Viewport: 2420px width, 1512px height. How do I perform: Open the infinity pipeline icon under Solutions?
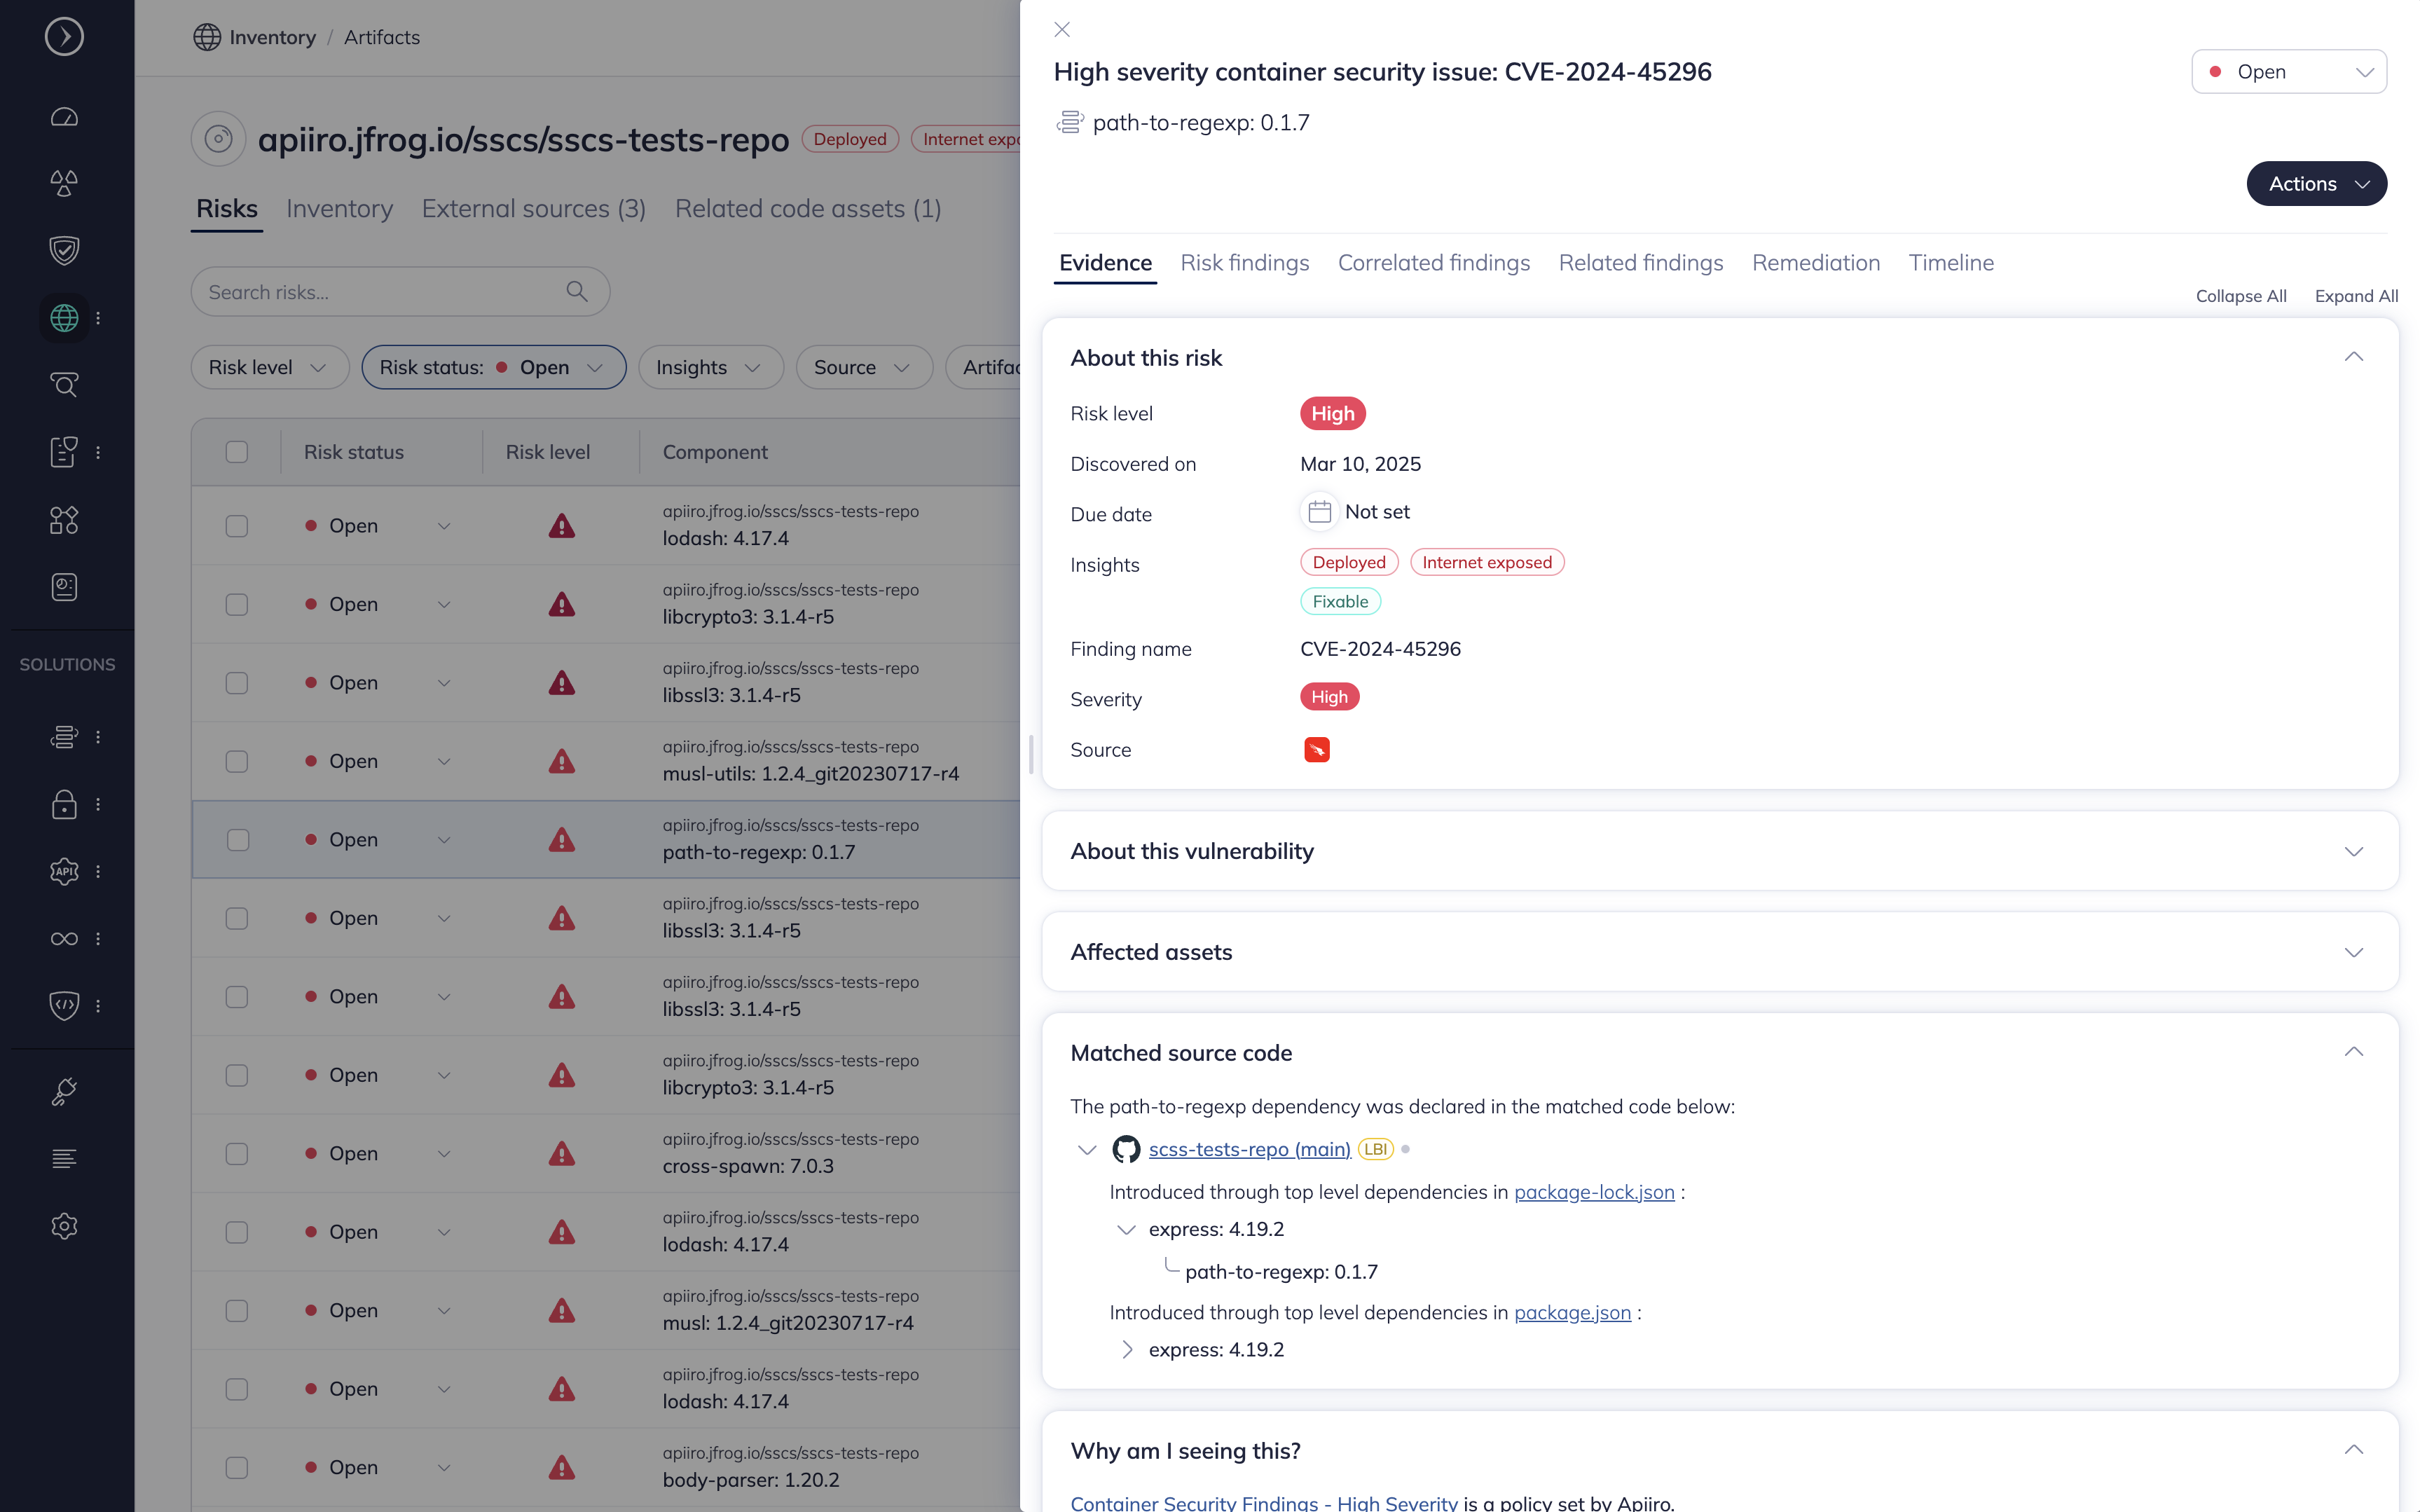pyautogui.click(x=64, y=939)
